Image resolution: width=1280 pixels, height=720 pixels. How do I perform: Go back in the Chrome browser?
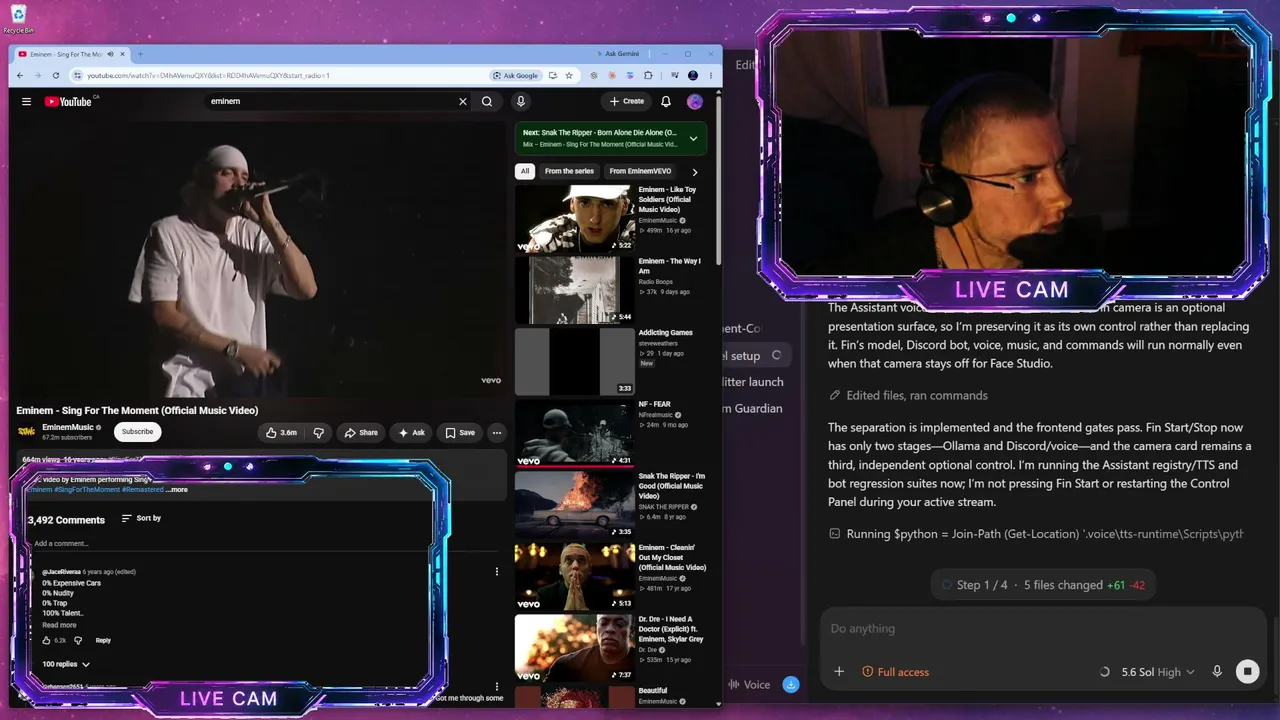(20, 75)
